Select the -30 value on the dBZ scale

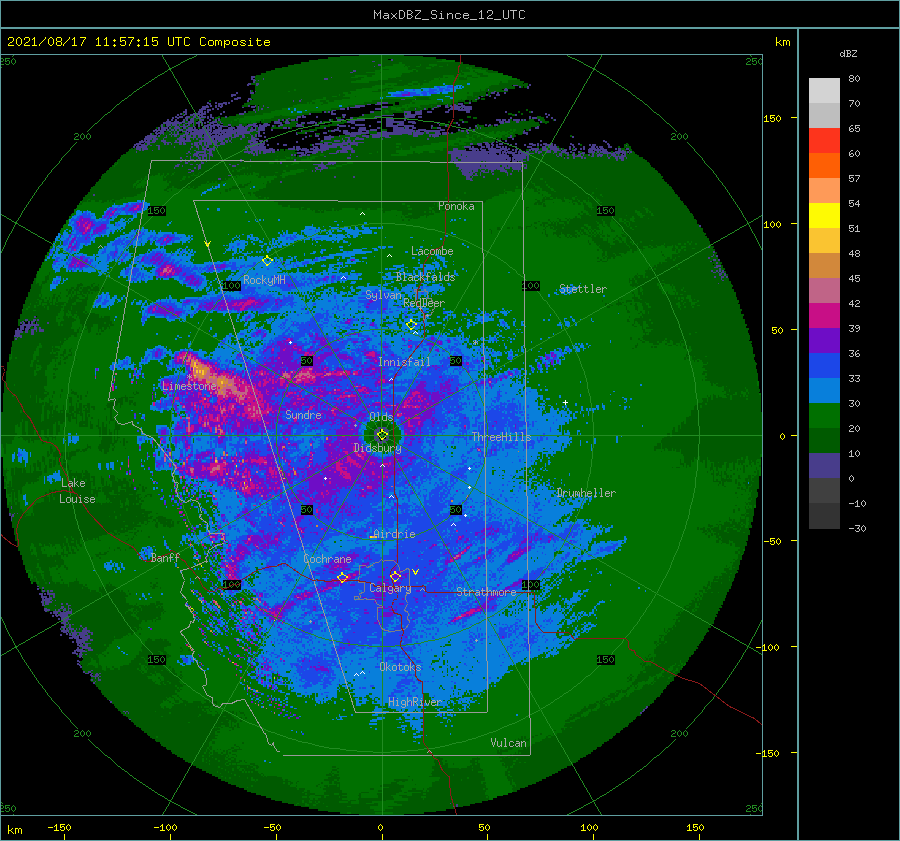(x=857, y=528)
